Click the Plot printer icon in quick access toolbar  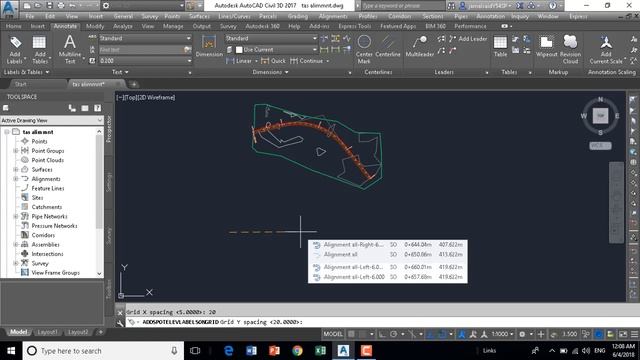60,6
